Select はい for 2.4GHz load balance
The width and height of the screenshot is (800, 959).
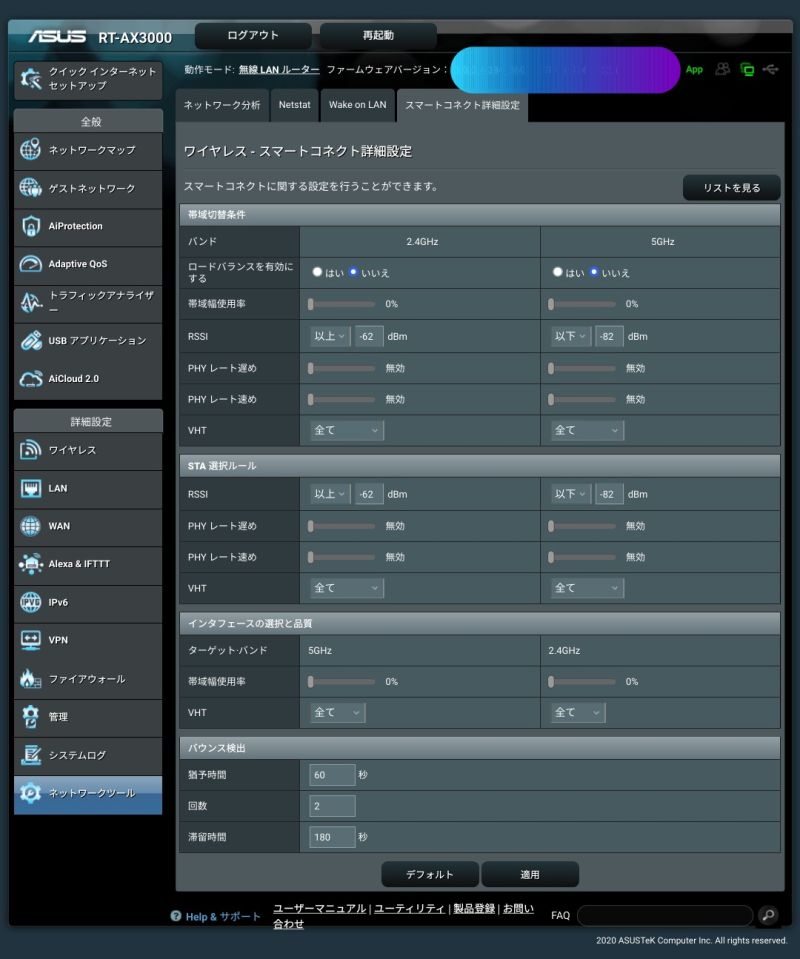click(316, 272)
